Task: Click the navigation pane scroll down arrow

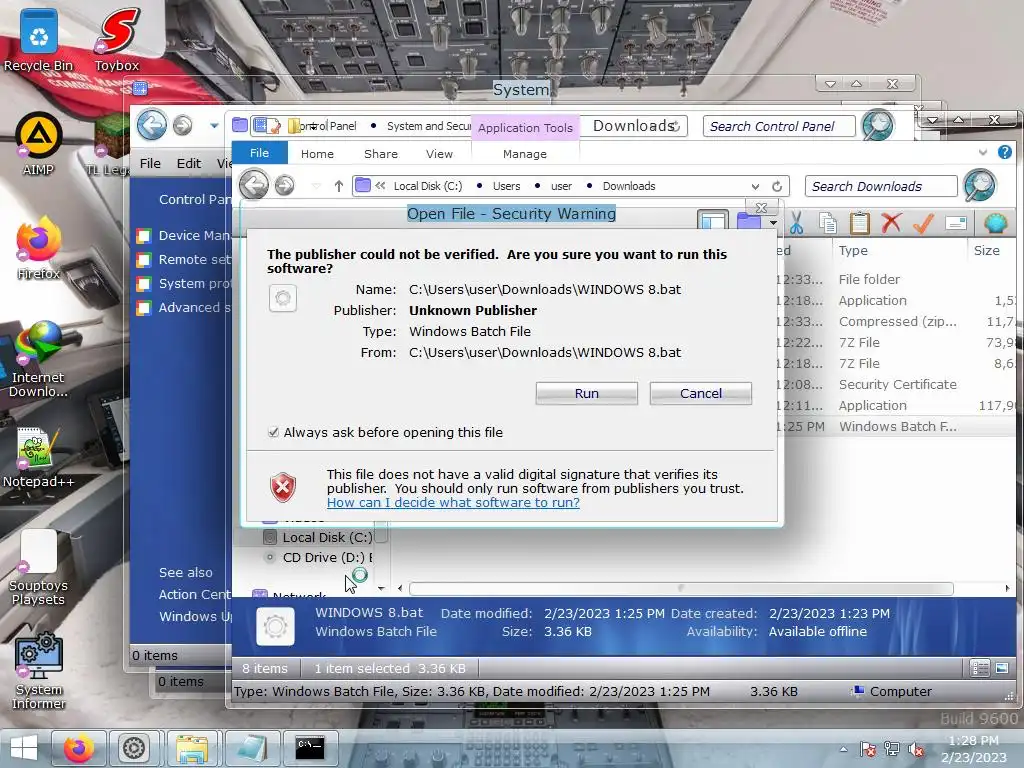Action: (381, 588)
